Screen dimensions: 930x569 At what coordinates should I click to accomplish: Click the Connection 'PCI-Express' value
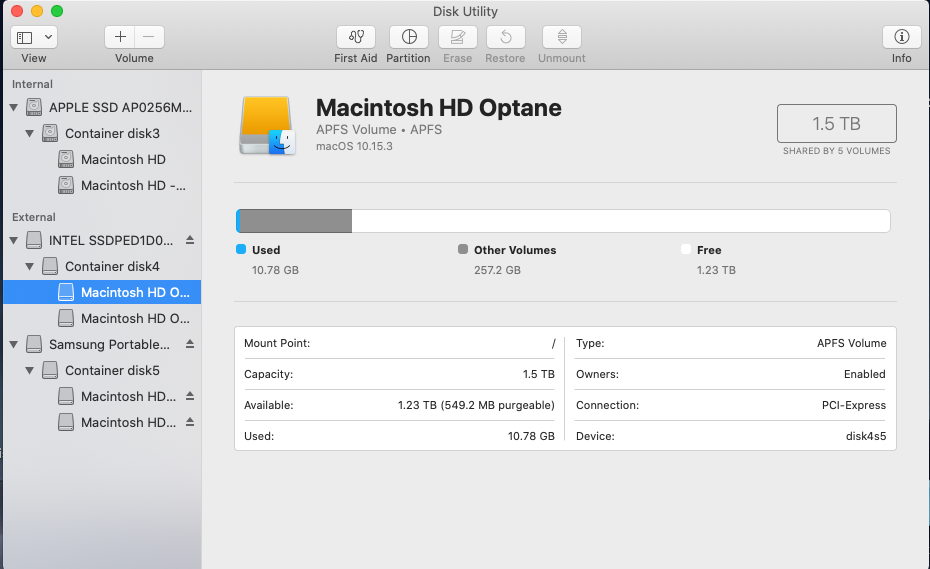853,405
